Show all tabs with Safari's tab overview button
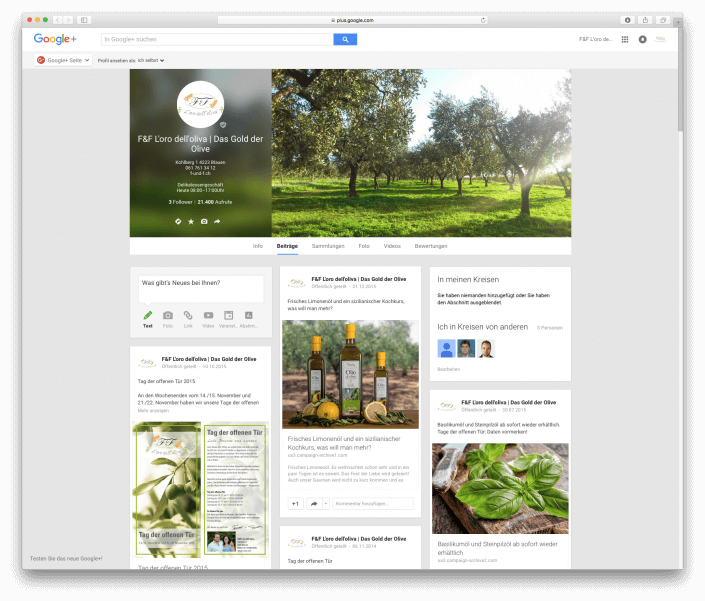705x601 pixels. tap(663, 20)
